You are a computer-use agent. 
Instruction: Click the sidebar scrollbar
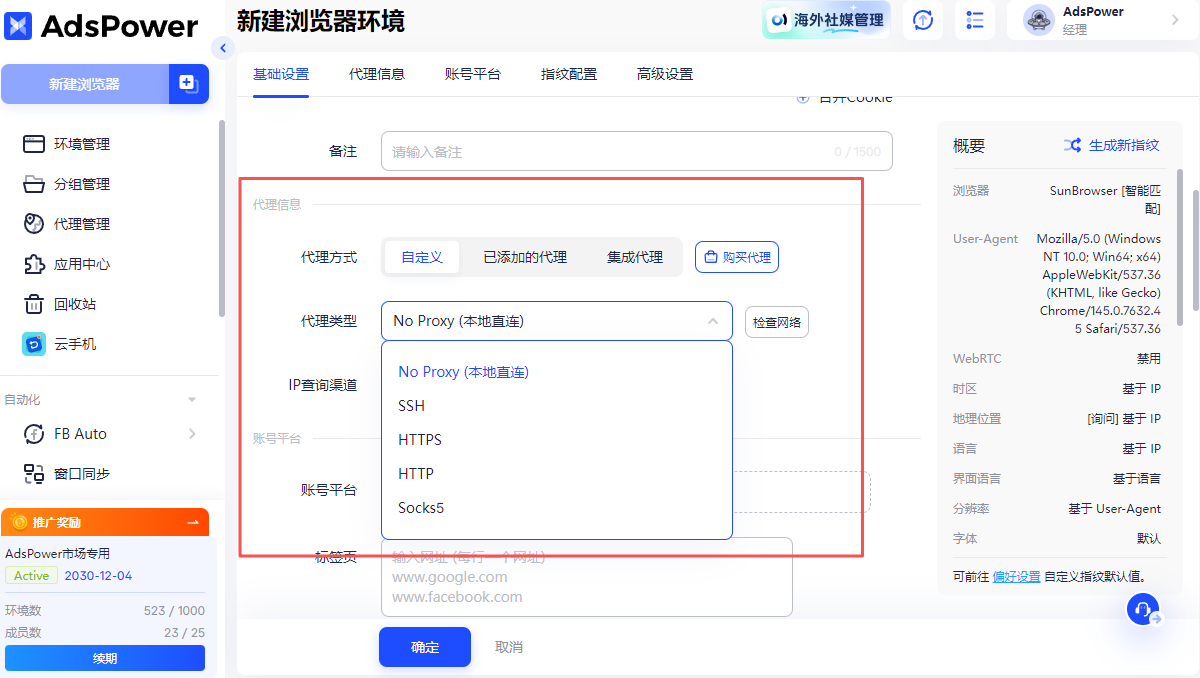[x=221, y=218]
